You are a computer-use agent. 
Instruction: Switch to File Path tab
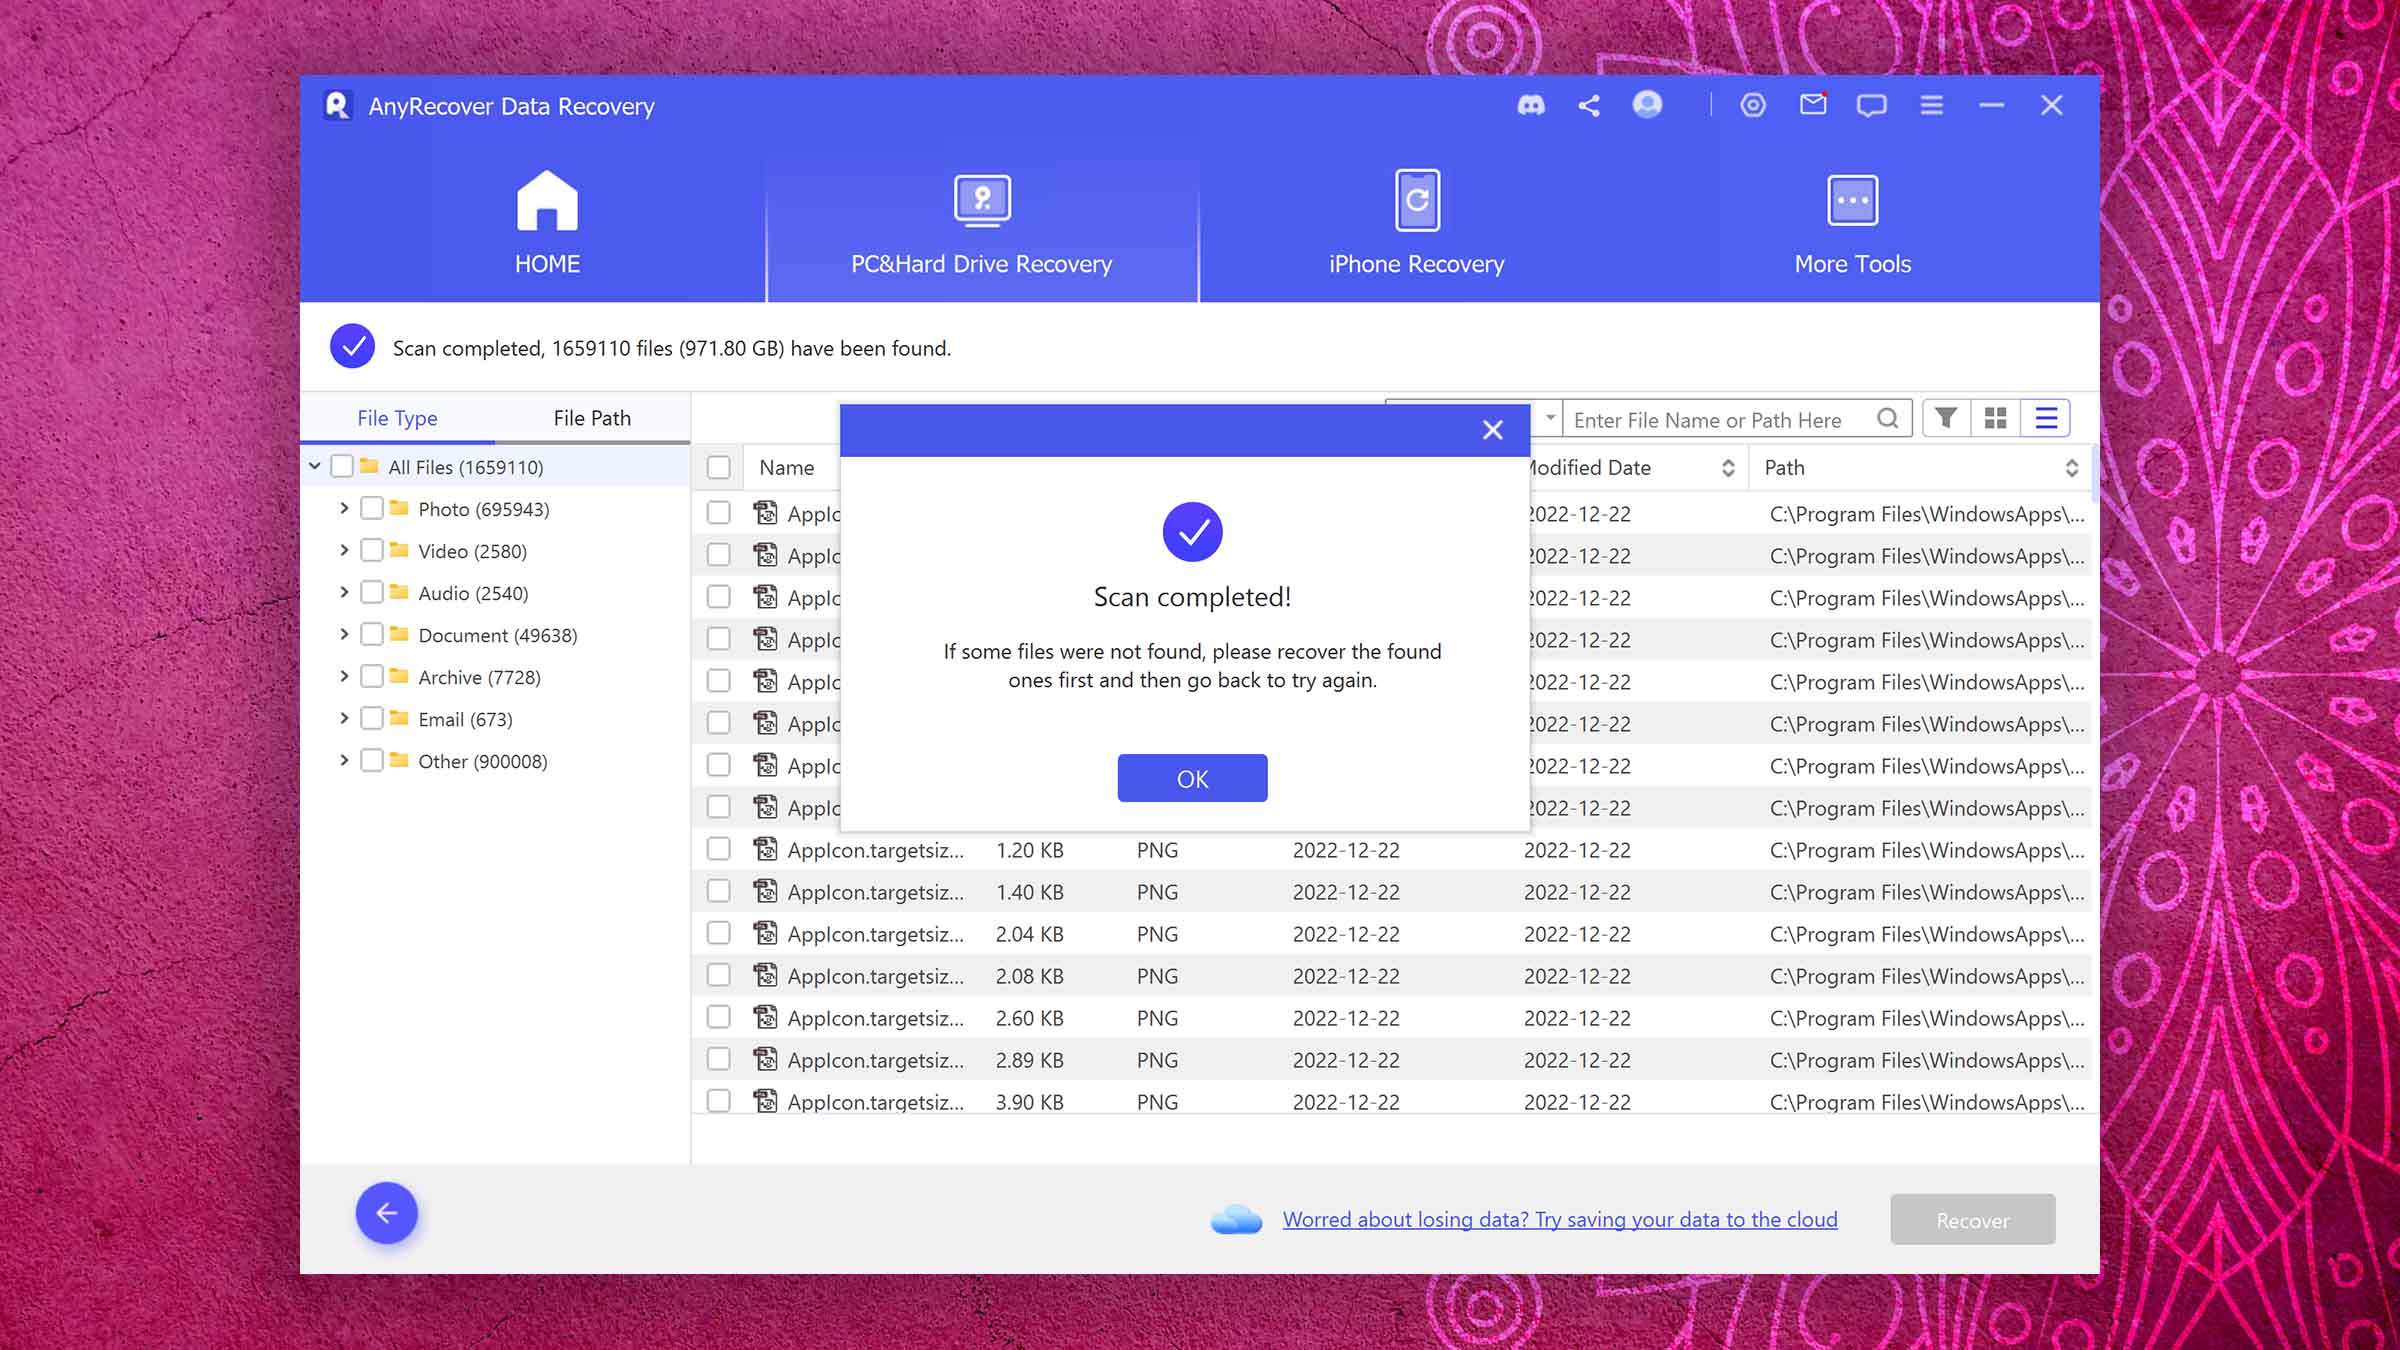[592, 418]
